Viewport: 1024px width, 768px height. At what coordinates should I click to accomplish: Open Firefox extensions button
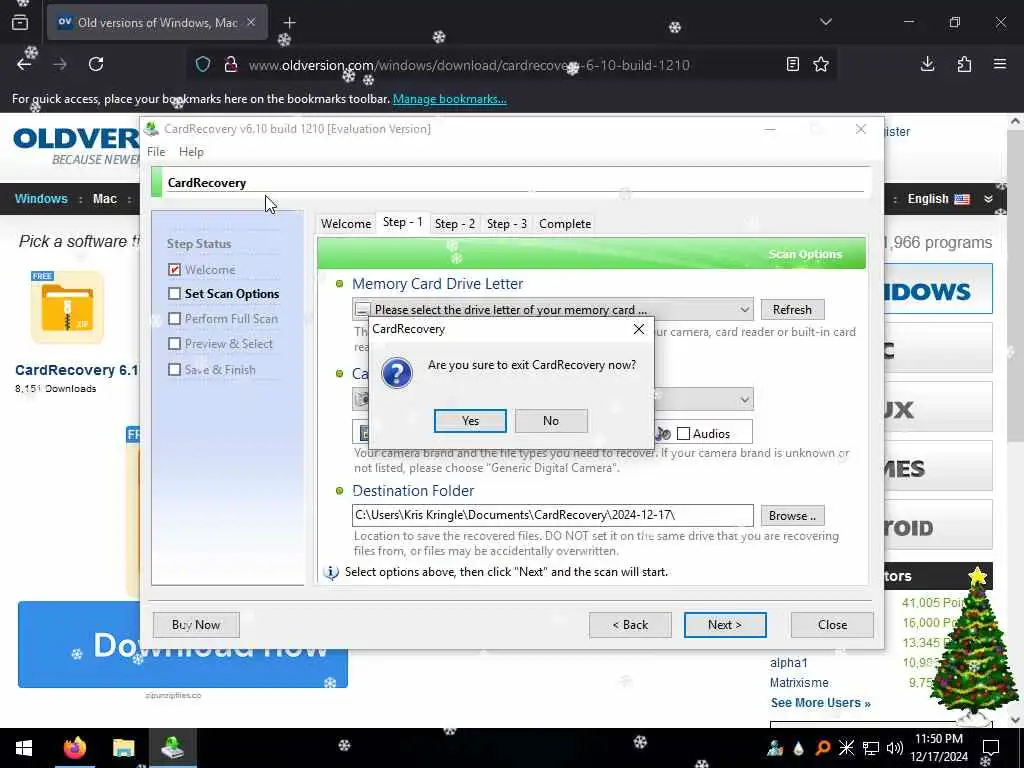pyautogui.click(x=964, y=64)
